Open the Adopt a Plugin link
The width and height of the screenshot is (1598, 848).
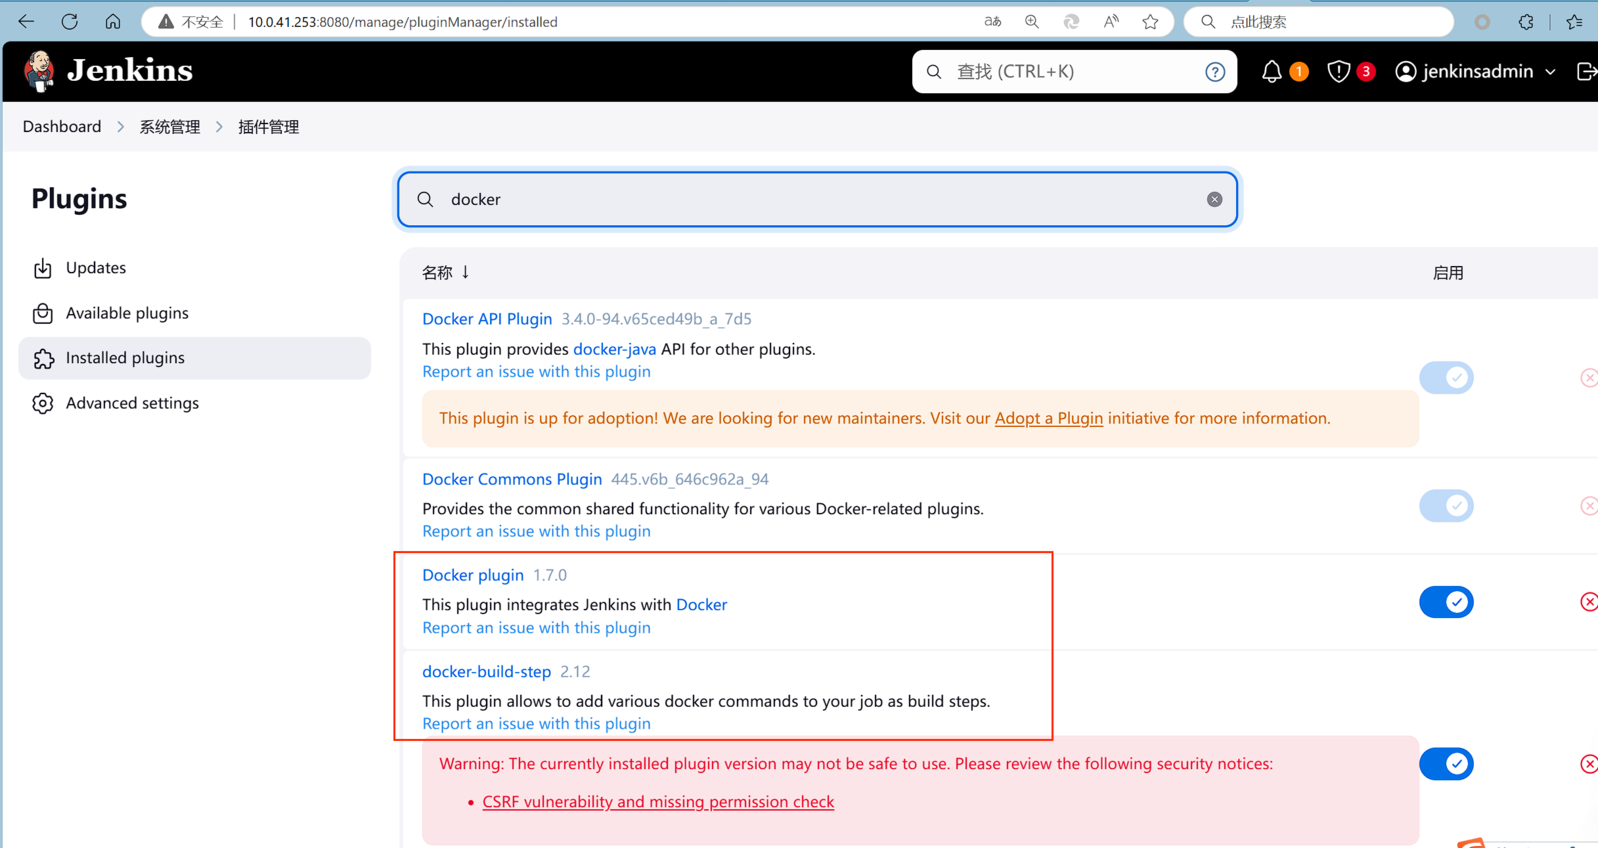tap(1049, 418)
